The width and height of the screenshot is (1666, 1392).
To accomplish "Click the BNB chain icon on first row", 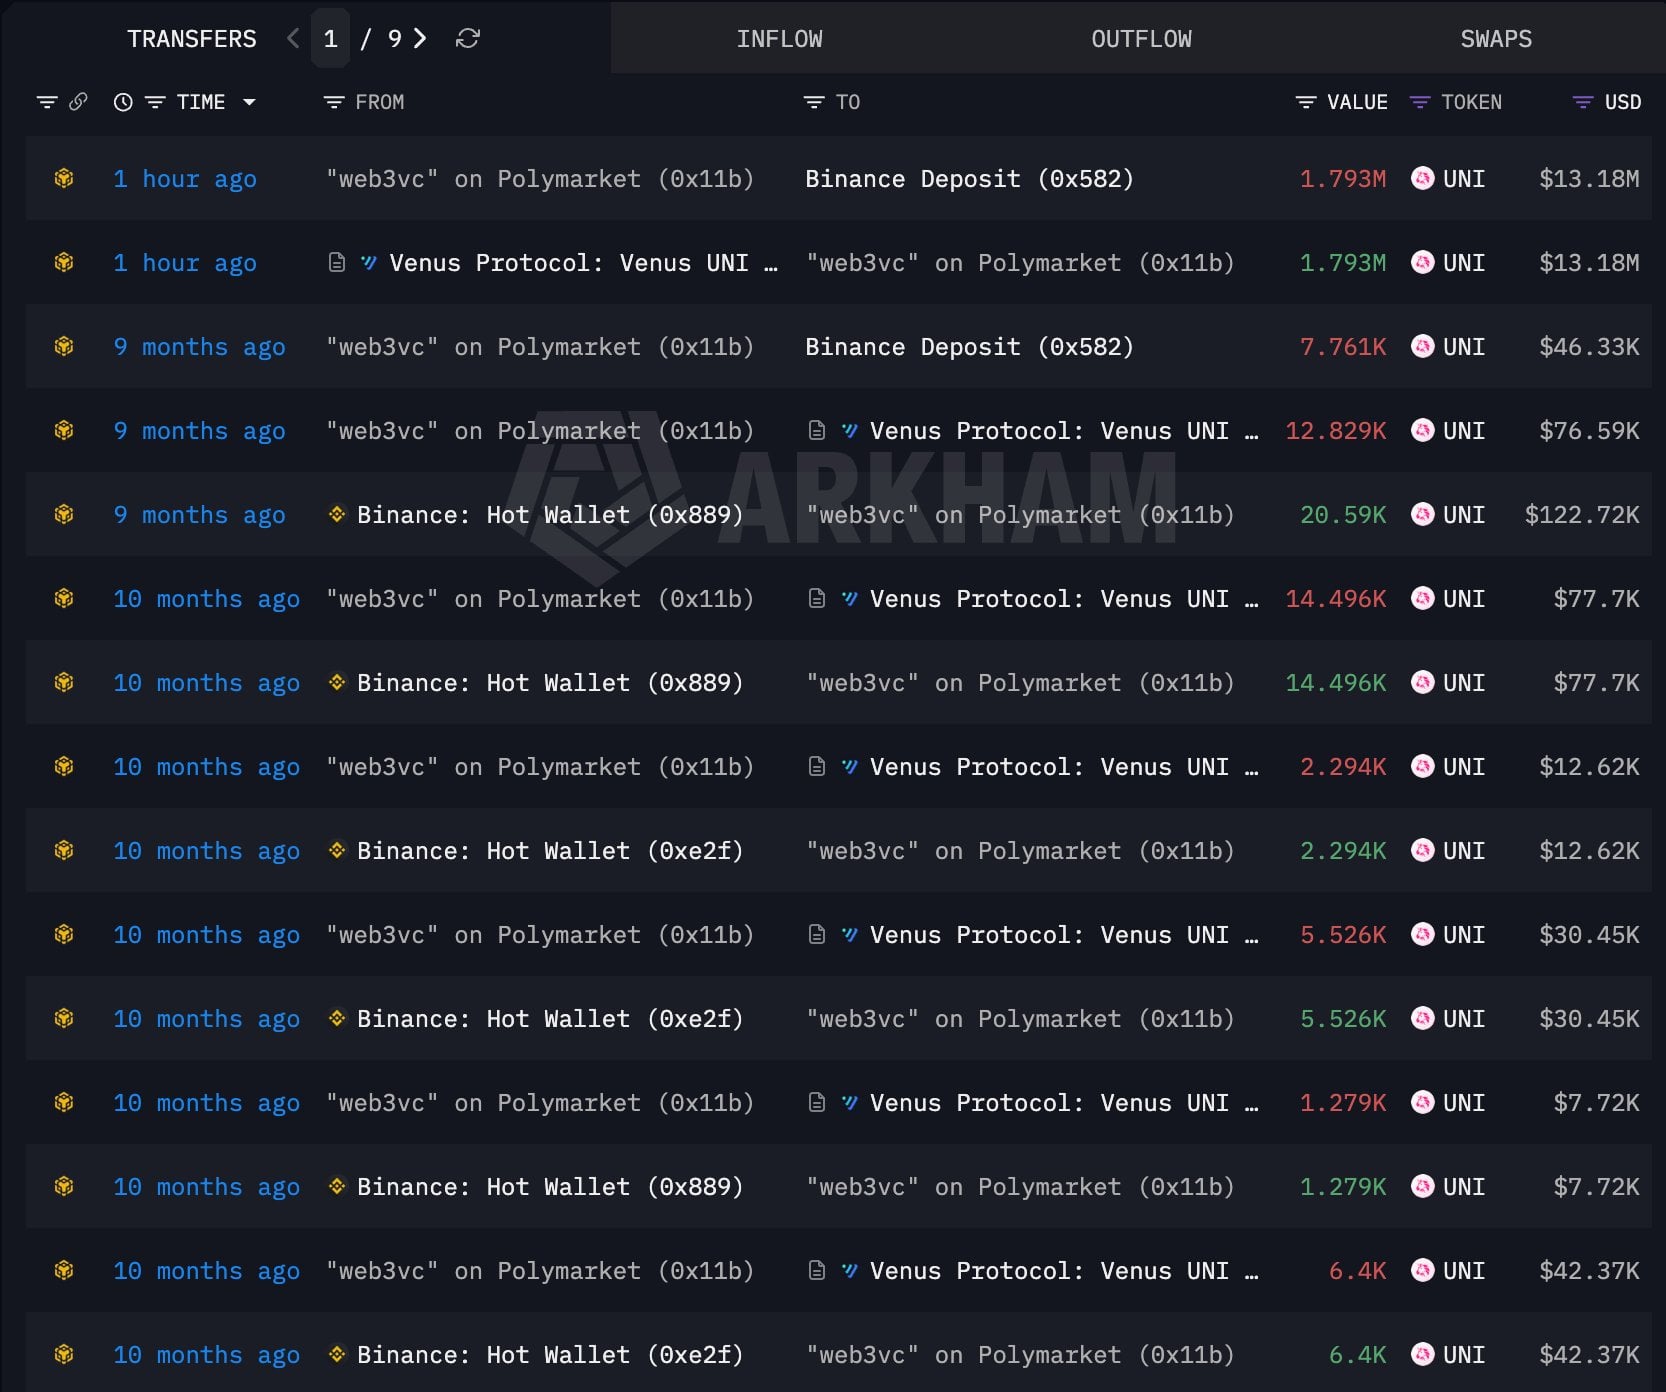I will pos(64,178).
